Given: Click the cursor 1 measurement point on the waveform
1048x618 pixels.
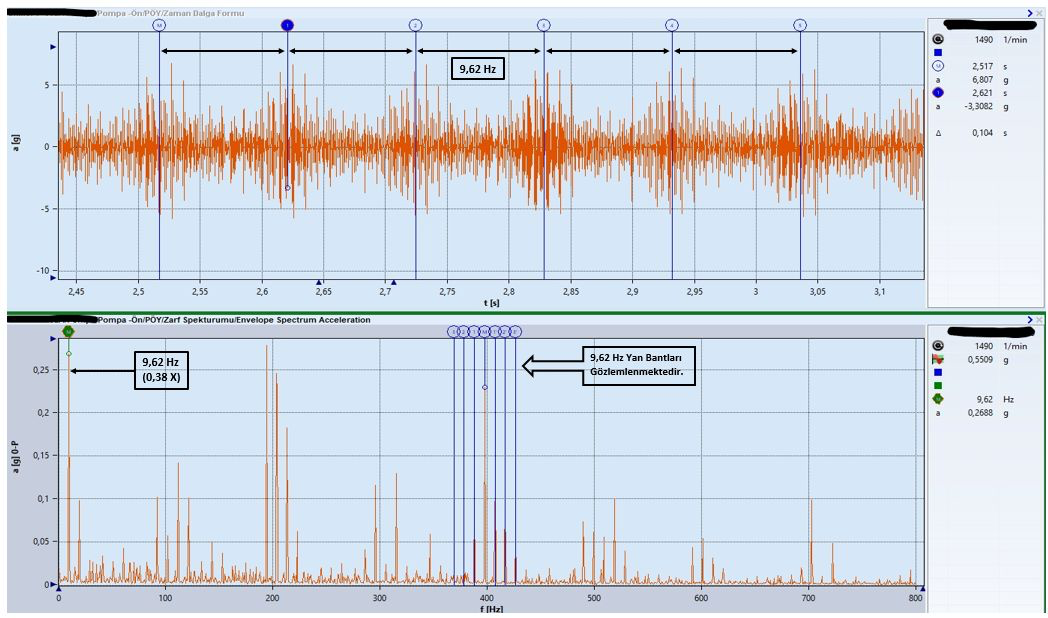Looking at the screenshot, I should [x=288, y=188].
